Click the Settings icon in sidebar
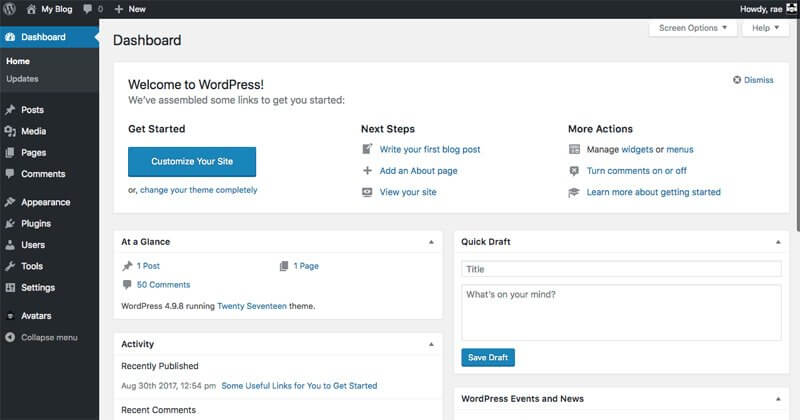This screenshot has width=800, height=420. 10,287
